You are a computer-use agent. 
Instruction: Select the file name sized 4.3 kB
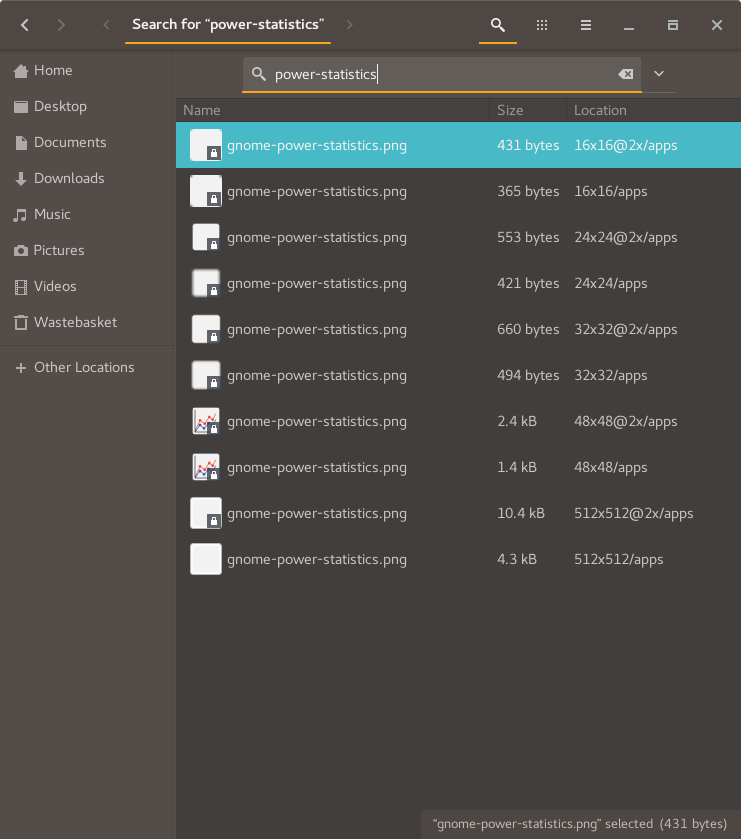(317, 560)
